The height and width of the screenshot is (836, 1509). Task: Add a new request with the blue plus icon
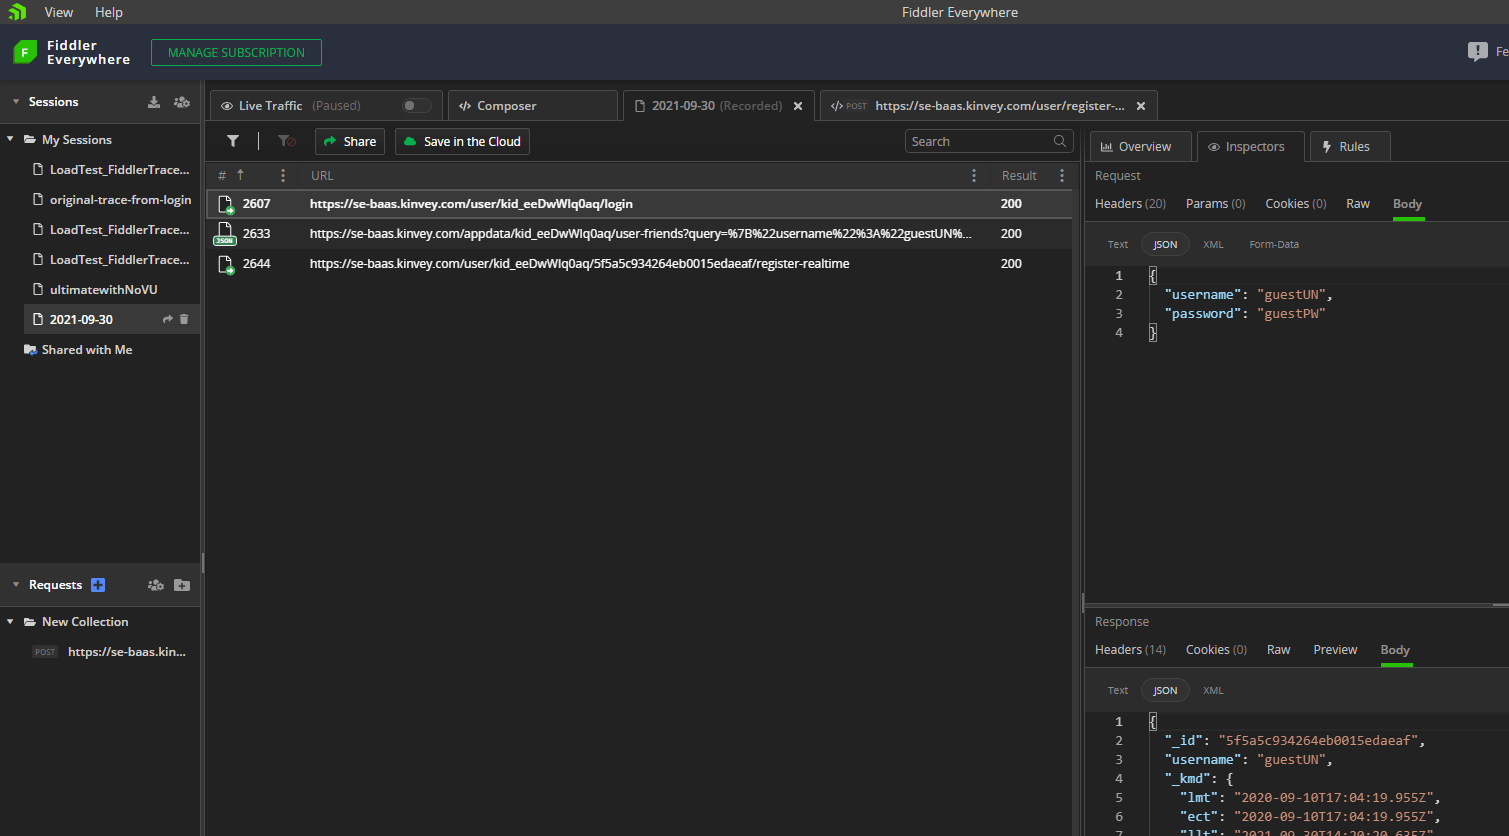click(98, 585)
